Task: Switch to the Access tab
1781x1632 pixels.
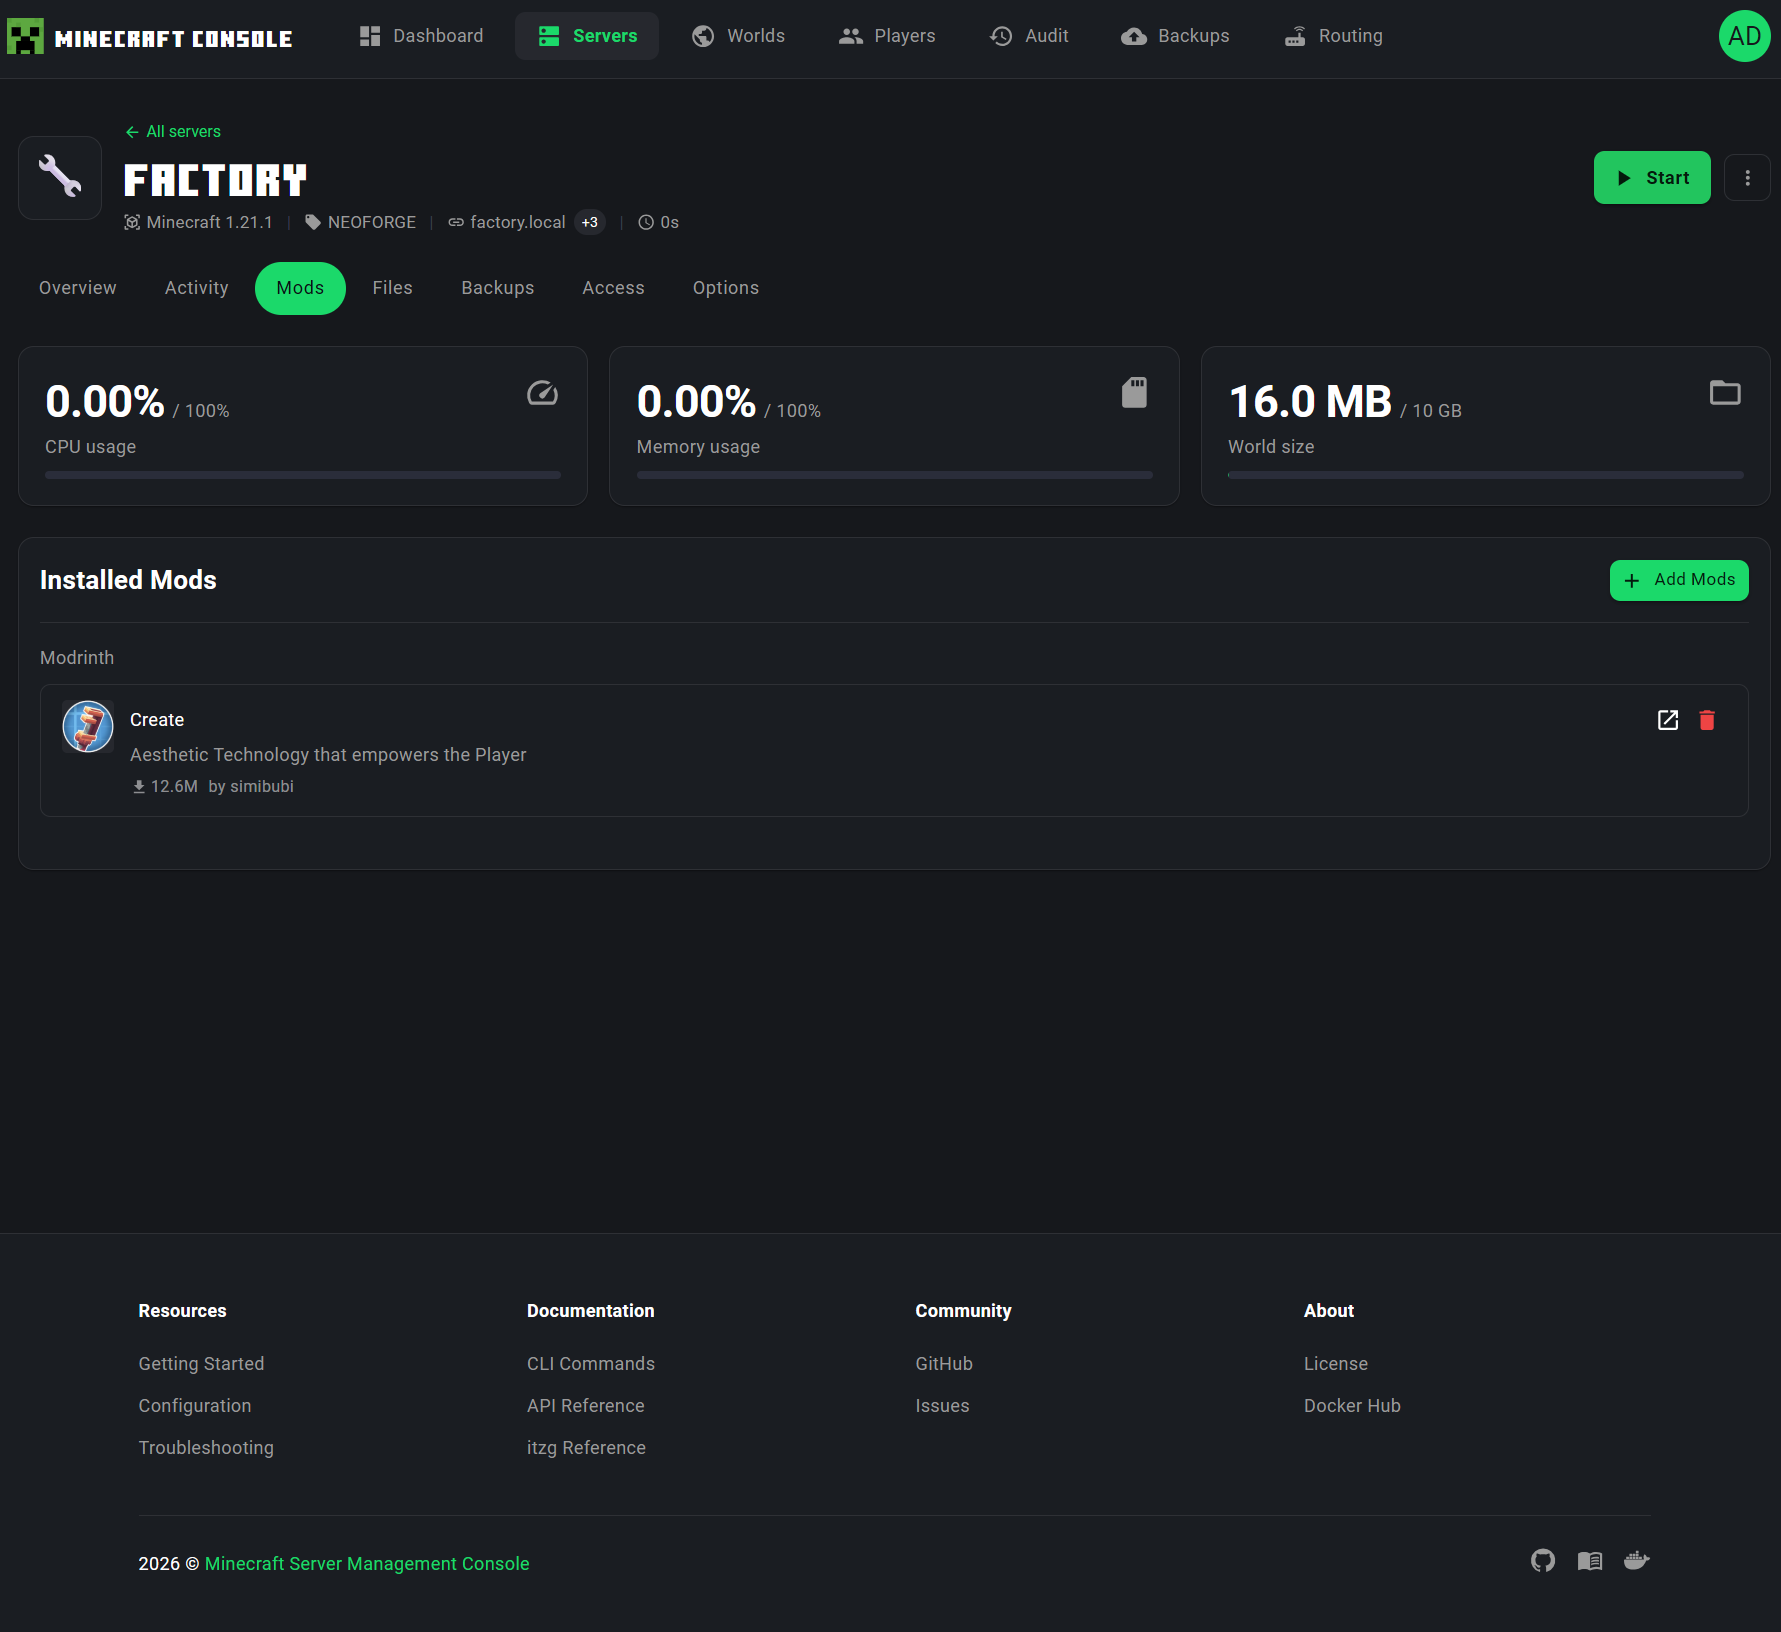Action: 614,288
